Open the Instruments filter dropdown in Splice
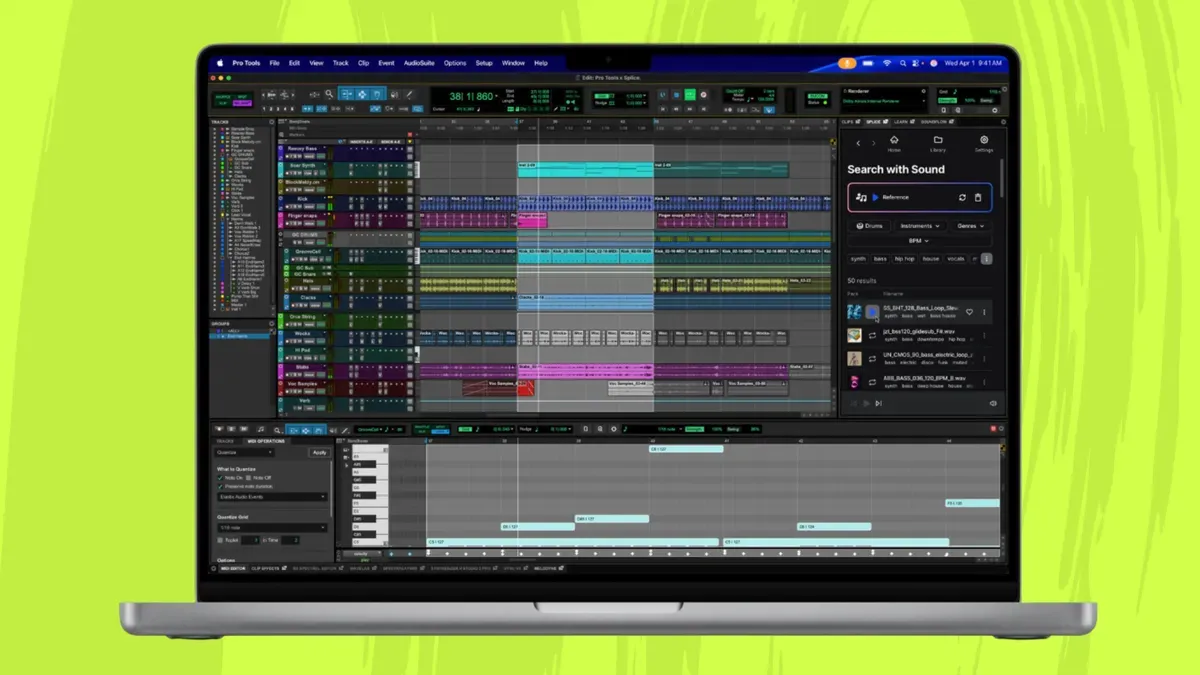The height and width of the screenshot is (675, 1200). [921, 227]
